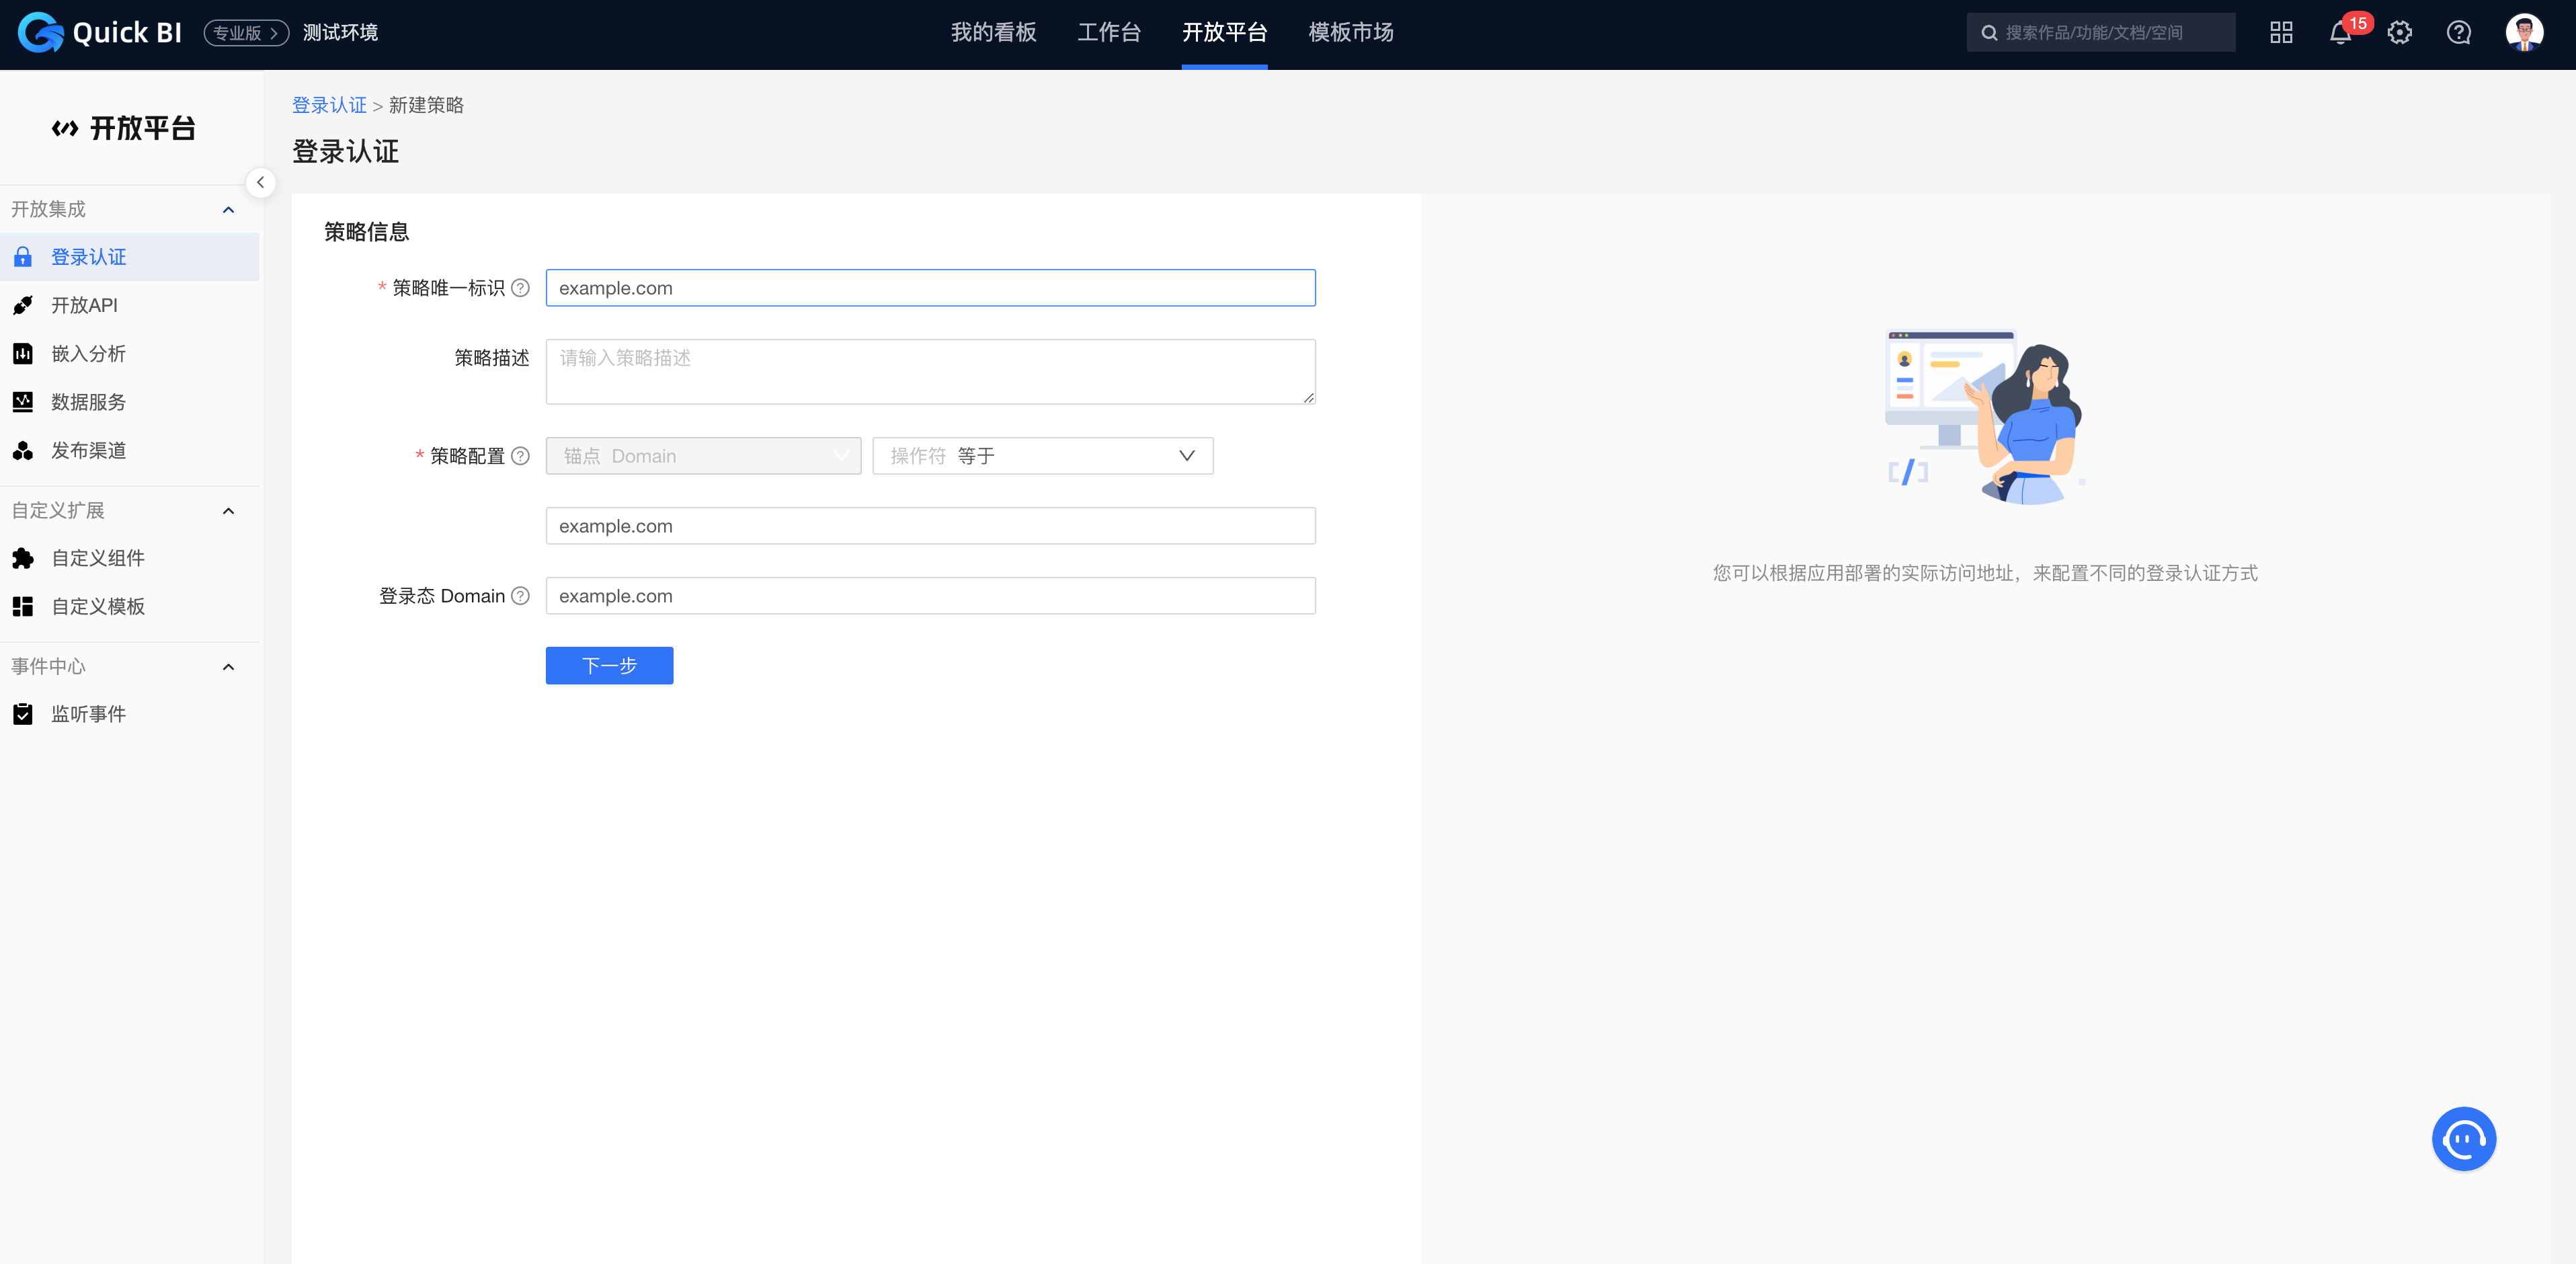The width and height of the screenshot is (2576, 1264).
Task: Click the 下一步 button
Action: (x=609, y=666)
